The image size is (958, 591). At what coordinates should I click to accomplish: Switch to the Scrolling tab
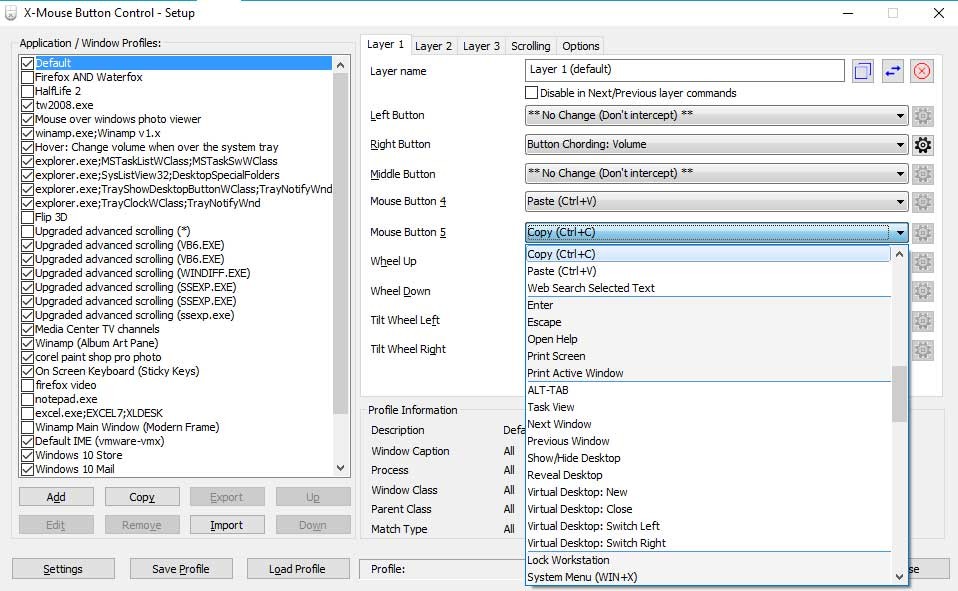pyautogui.click(x=530, y=46)
